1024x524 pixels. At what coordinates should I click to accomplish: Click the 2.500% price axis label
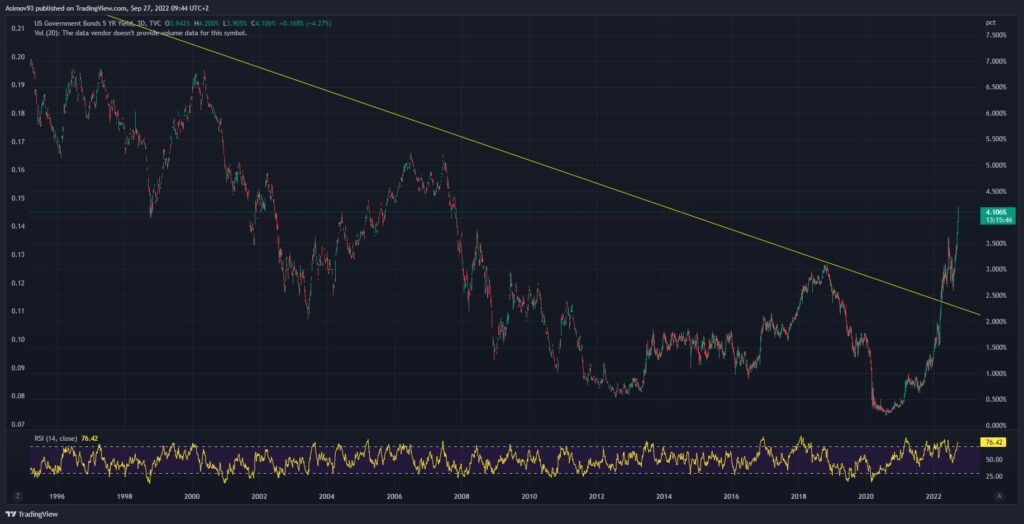click(996, 295)
